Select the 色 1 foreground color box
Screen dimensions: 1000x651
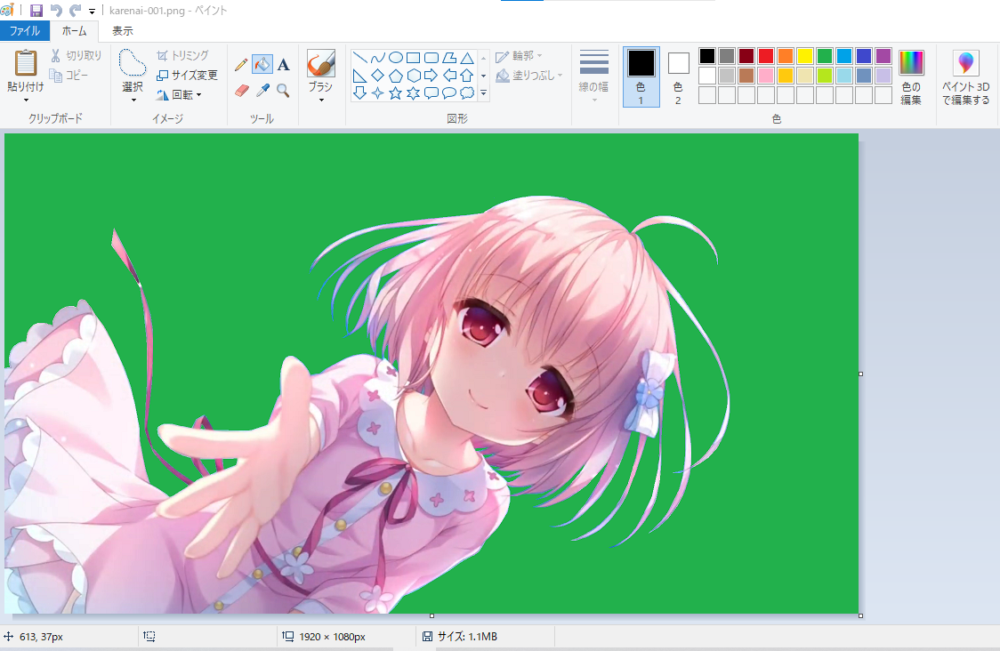pos(641,76)
